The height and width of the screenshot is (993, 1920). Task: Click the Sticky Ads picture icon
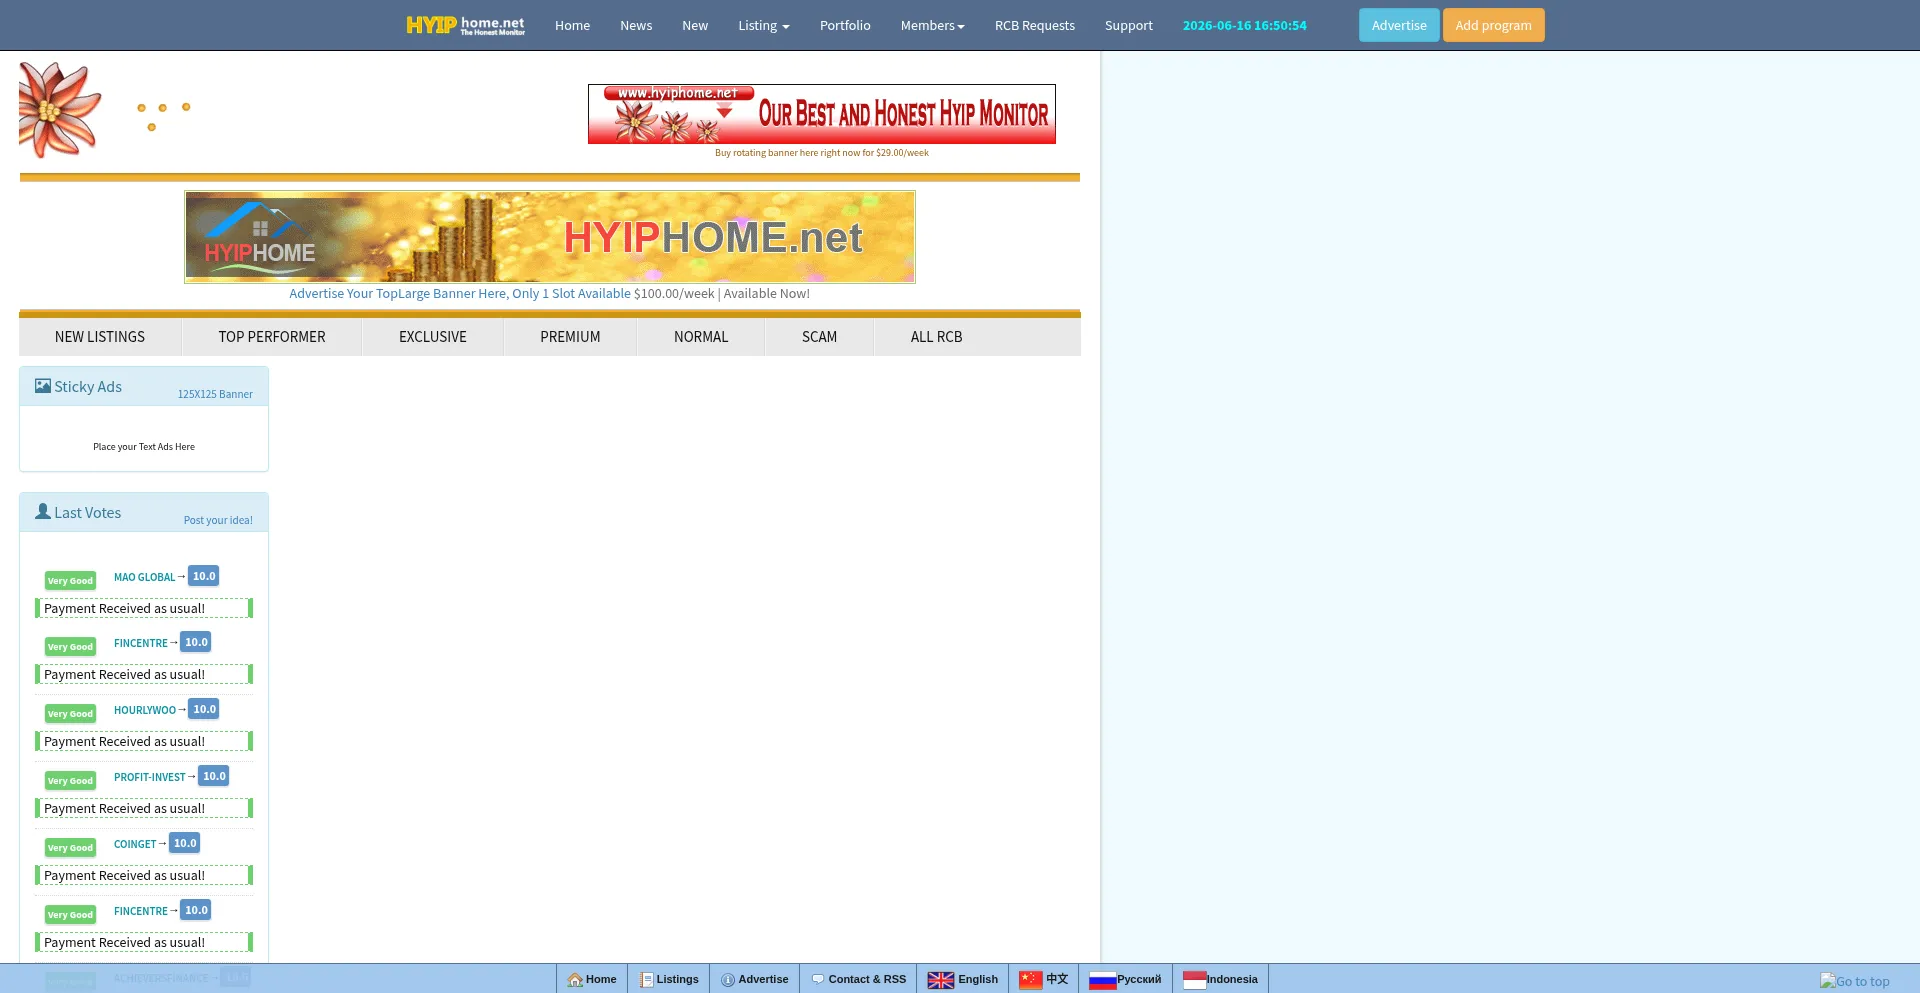(x=43, y=386)
